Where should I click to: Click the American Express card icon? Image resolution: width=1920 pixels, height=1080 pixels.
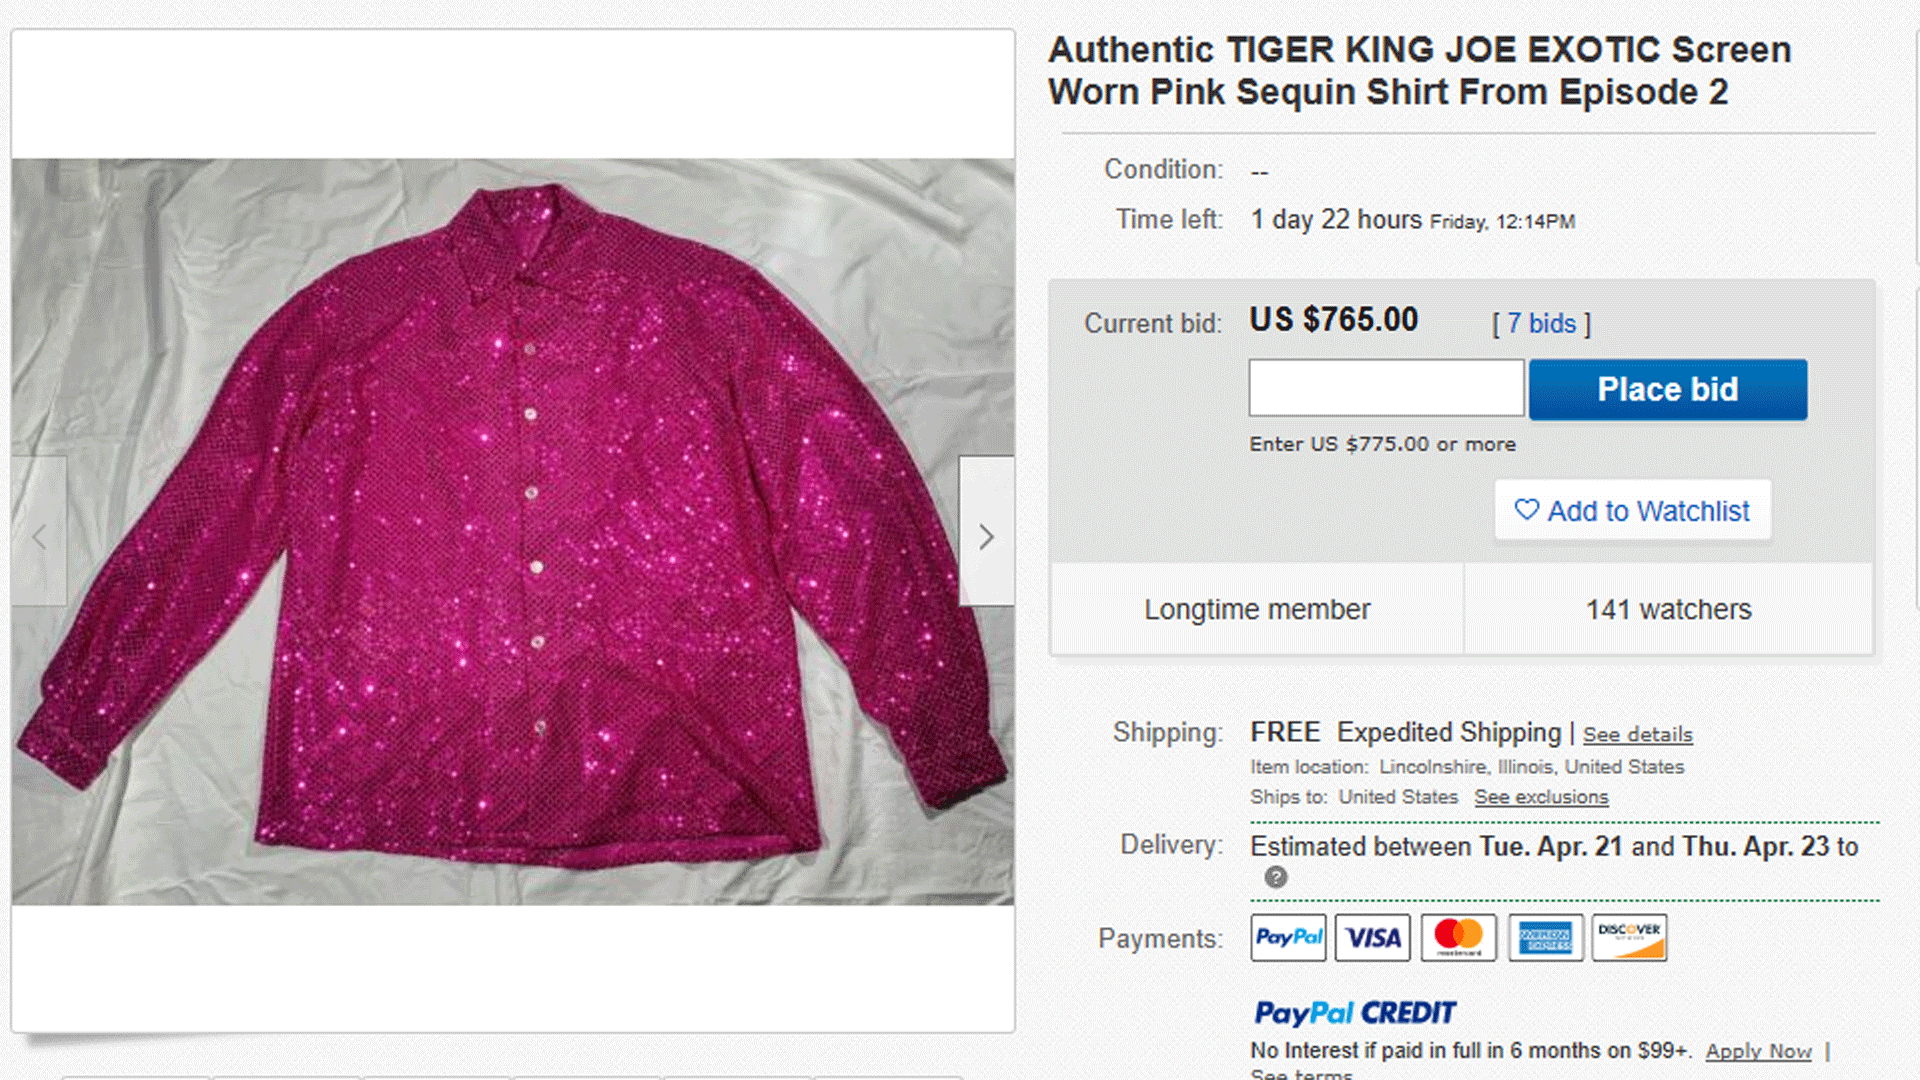tap(1545, 938)
